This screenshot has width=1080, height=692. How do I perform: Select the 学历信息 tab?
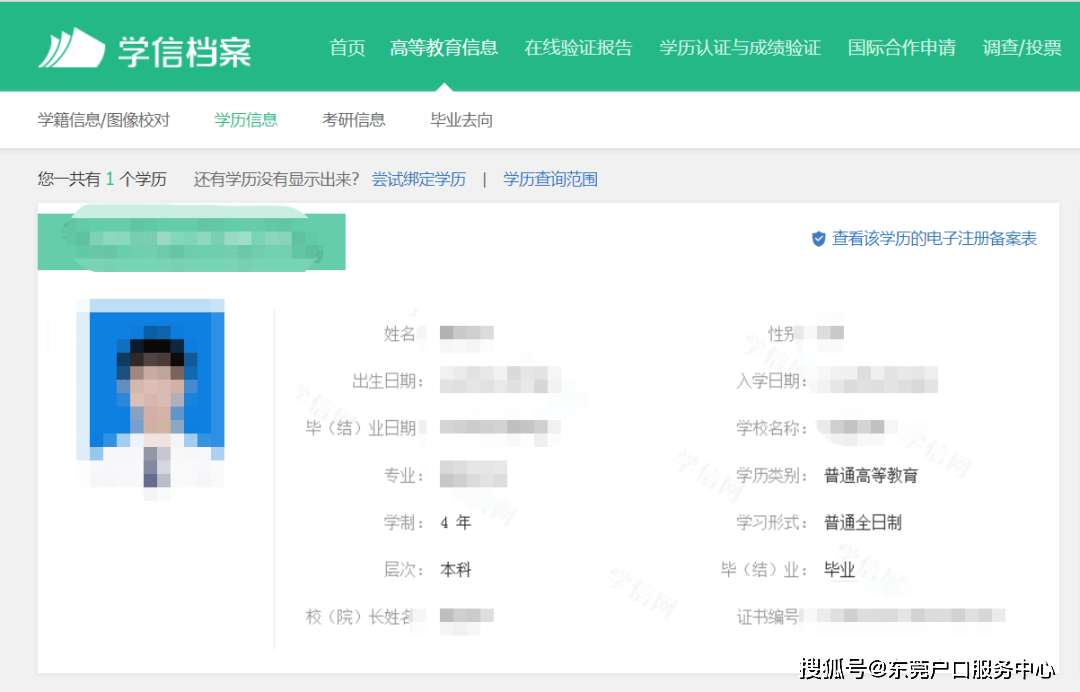[x=246, y=119]
